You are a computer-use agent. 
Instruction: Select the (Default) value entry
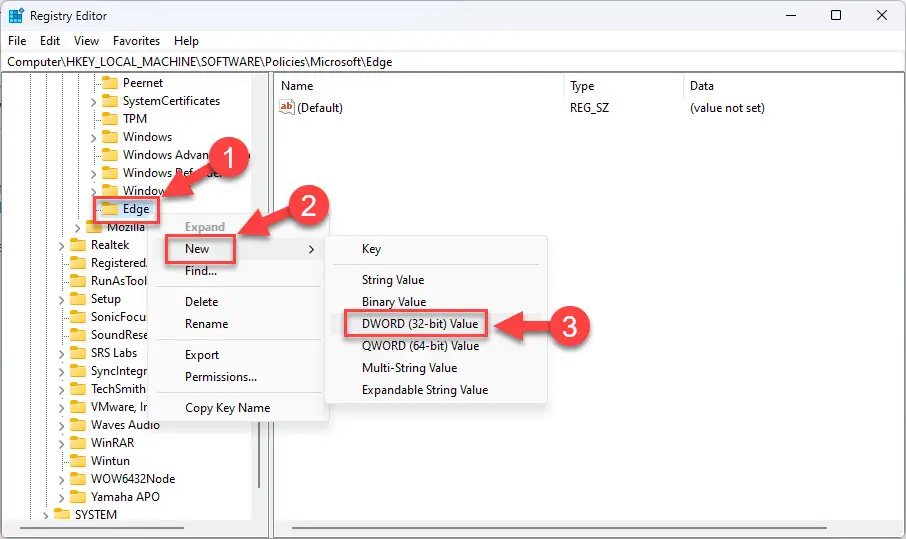pyautogui.click(x=320, y=107)
